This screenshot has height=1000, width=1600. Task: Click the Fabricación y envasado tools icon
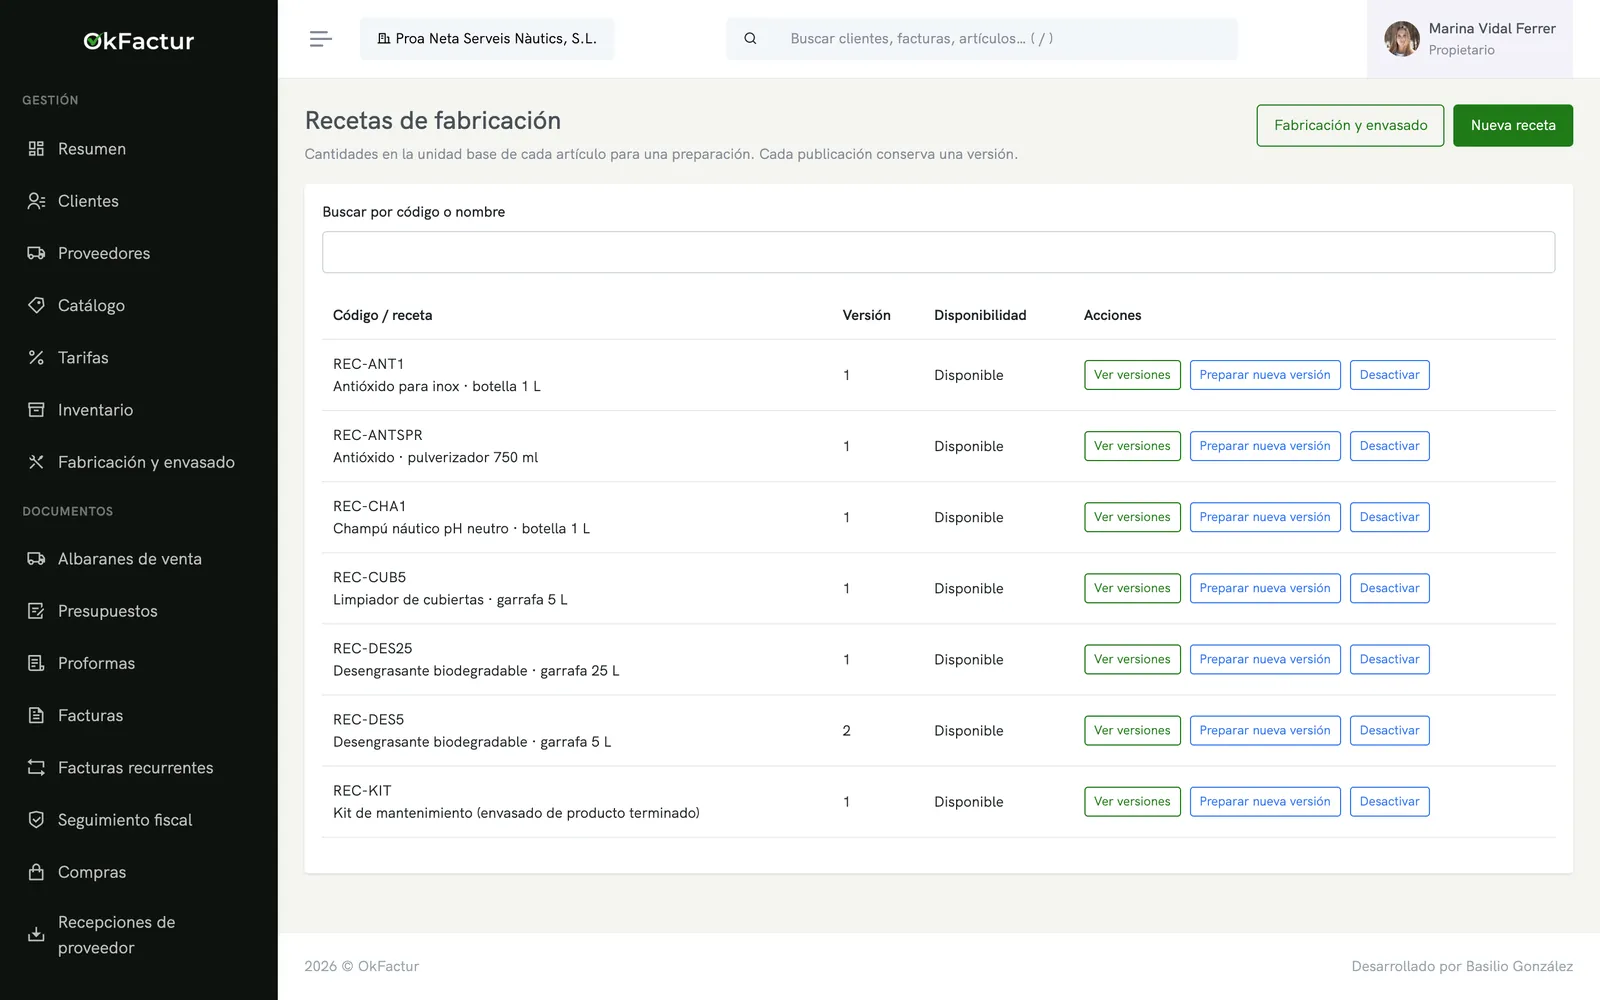(x=36, y=462)
